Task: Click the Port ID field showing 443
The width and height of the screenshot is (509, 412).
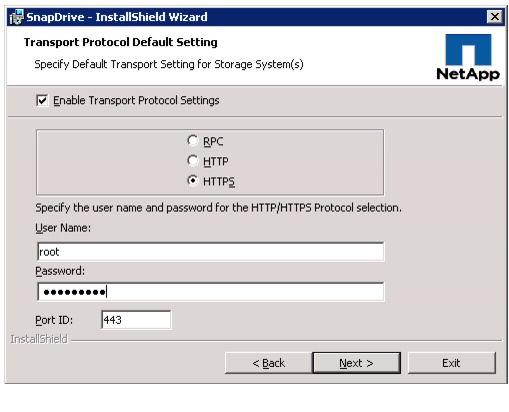Action: [136, 320]
